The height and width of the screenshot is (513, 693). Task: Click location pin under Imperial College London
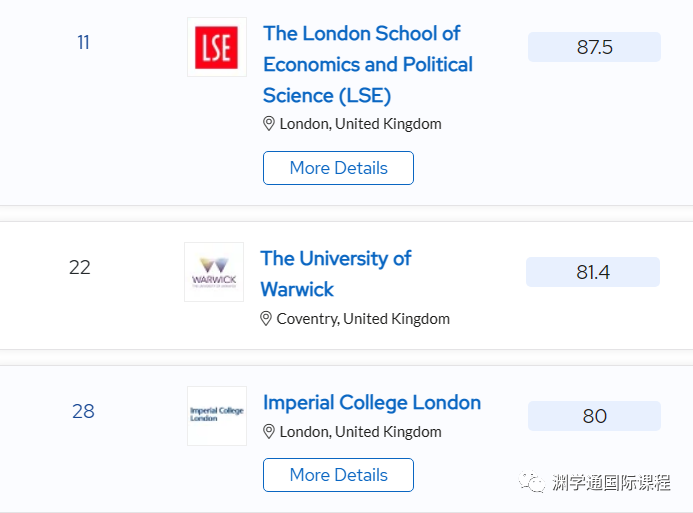tap(268, 432)
